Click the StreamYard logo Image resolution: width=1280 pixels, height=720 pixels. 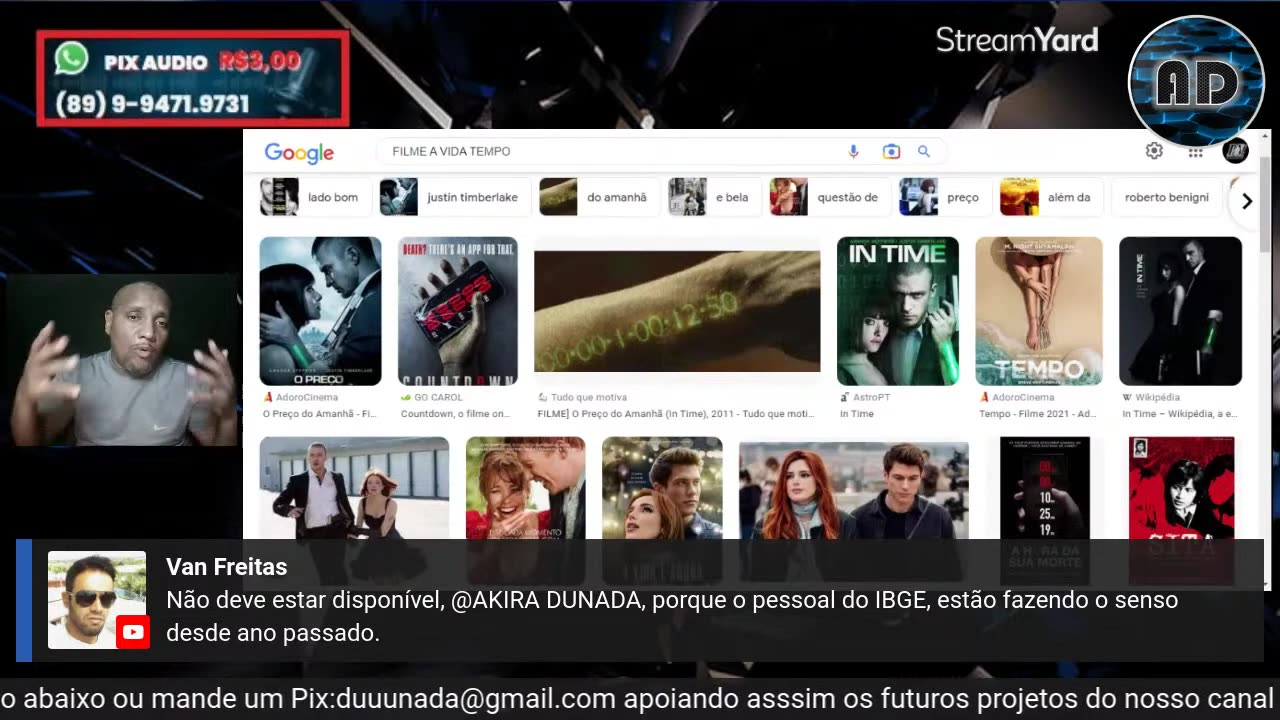tap(1017, 40)
